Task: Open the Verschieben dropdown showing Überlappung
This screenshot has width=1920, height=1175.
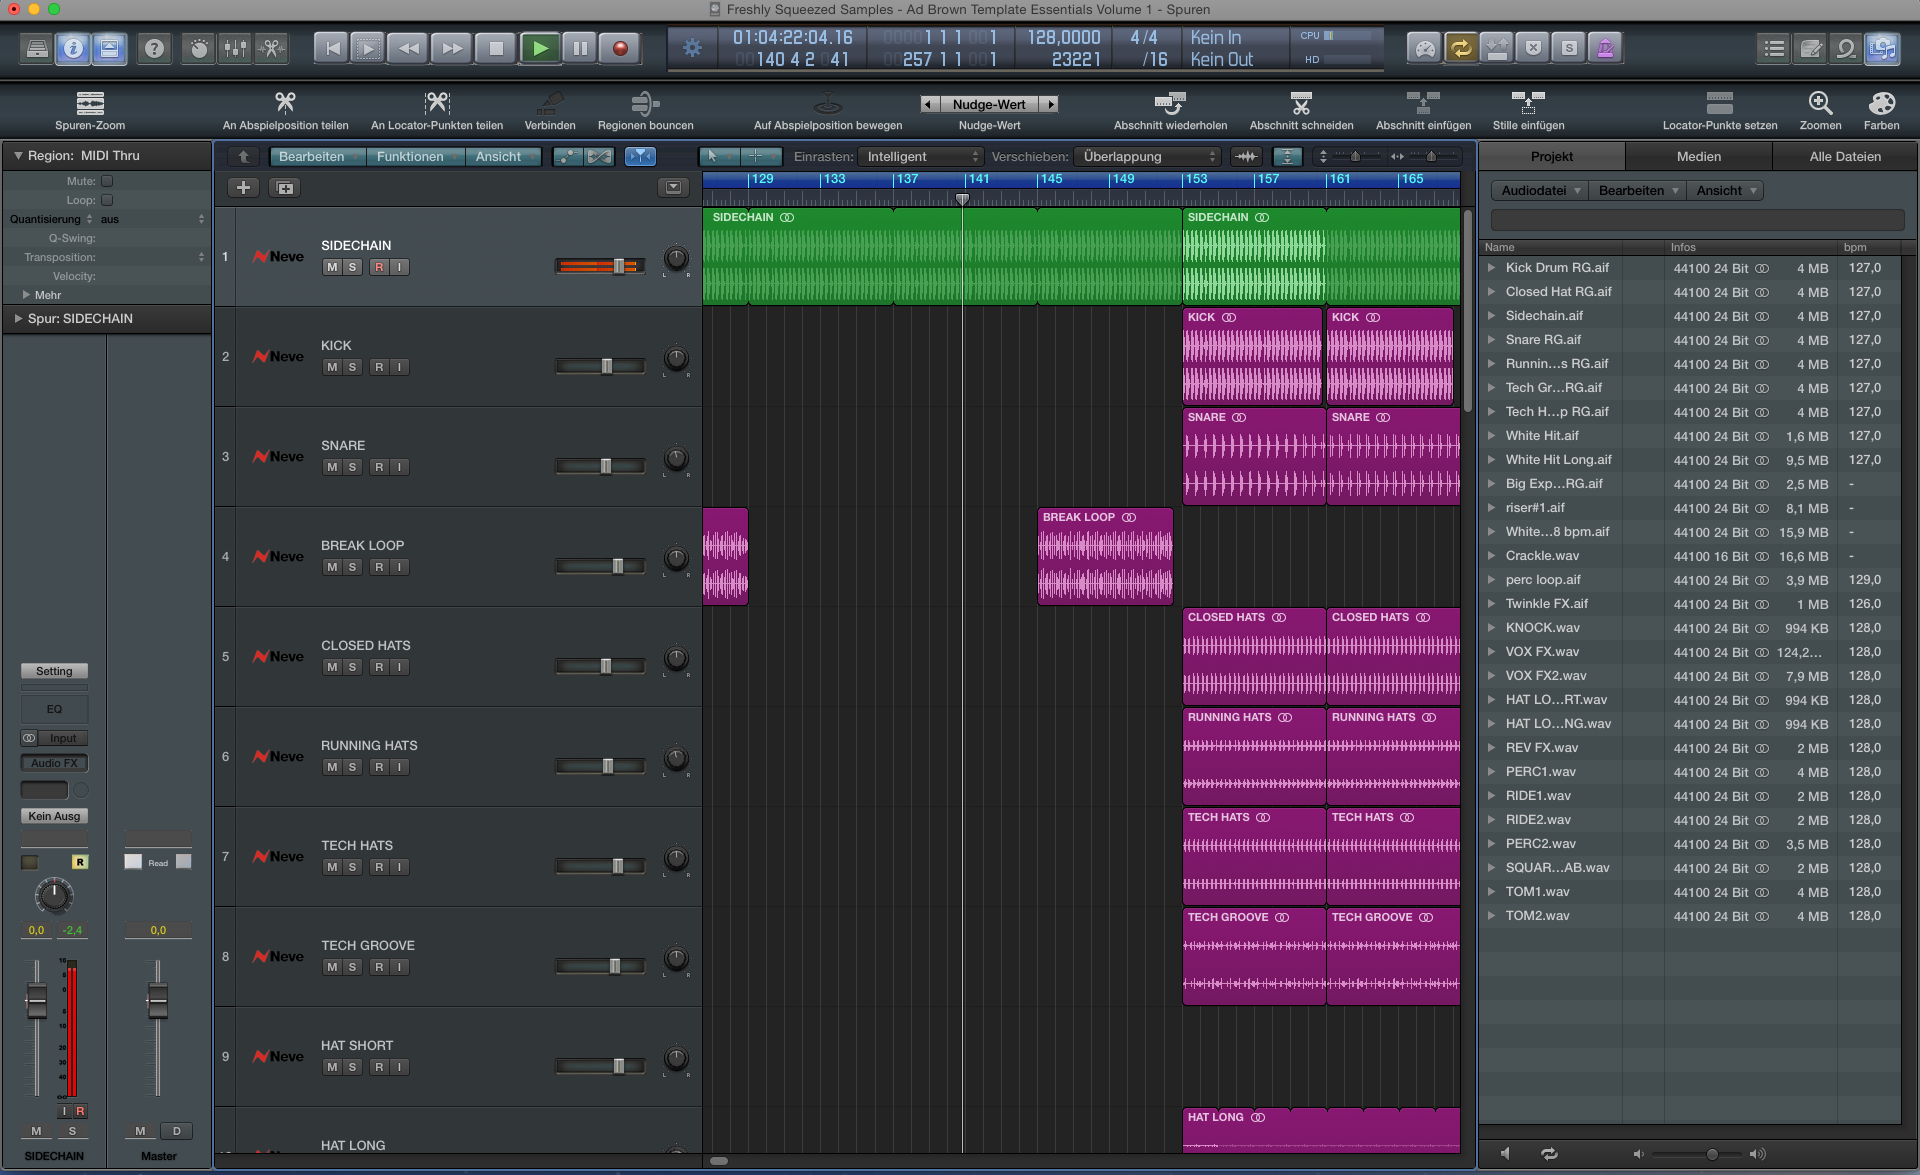Action: (x=1147, y=156)
